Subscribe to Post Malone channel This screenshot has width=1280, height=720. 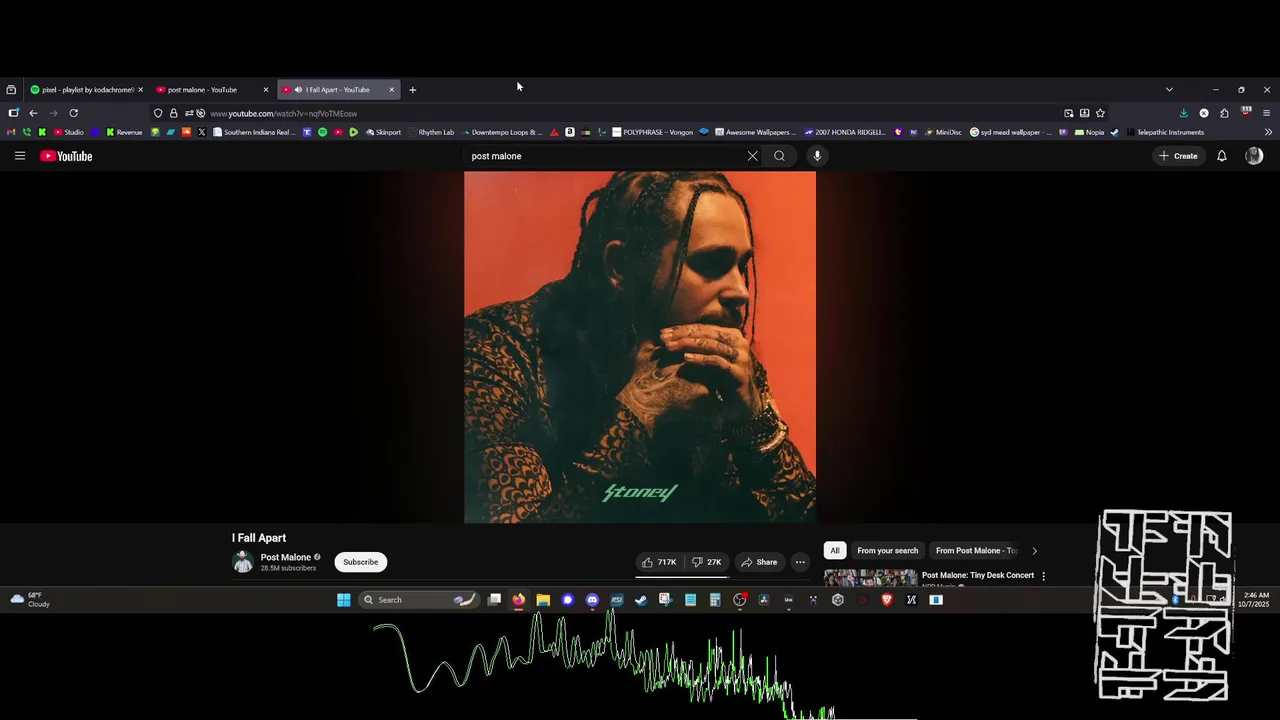pos(360,562)
